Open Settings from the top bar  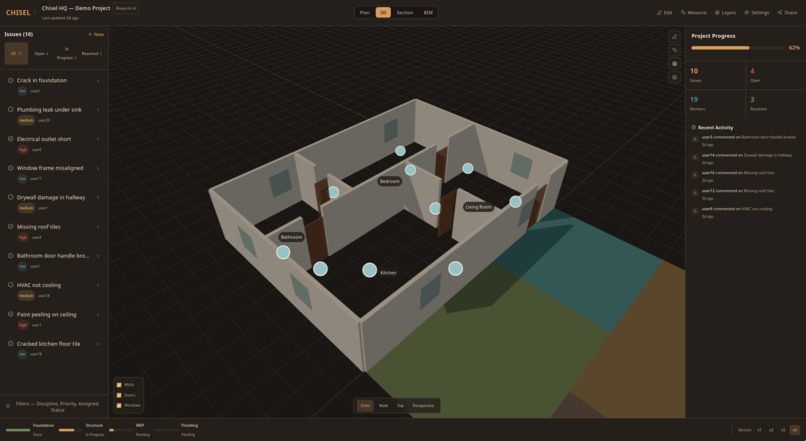(757, 12)
